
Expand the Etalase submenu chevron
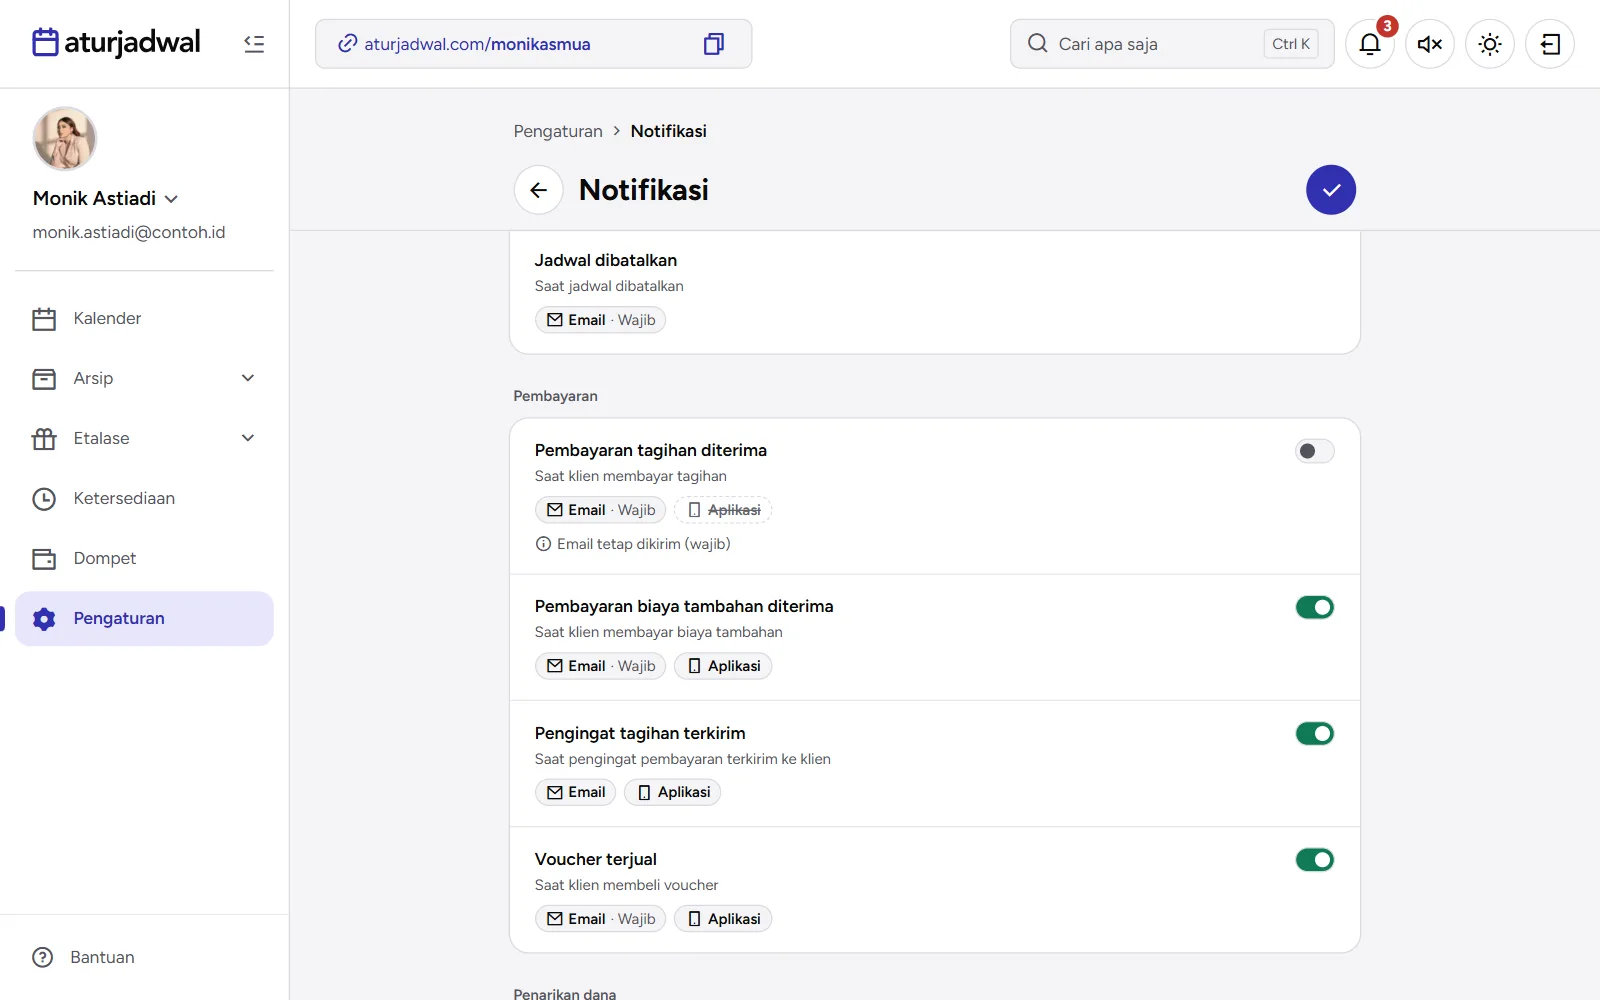pos(248,438)
